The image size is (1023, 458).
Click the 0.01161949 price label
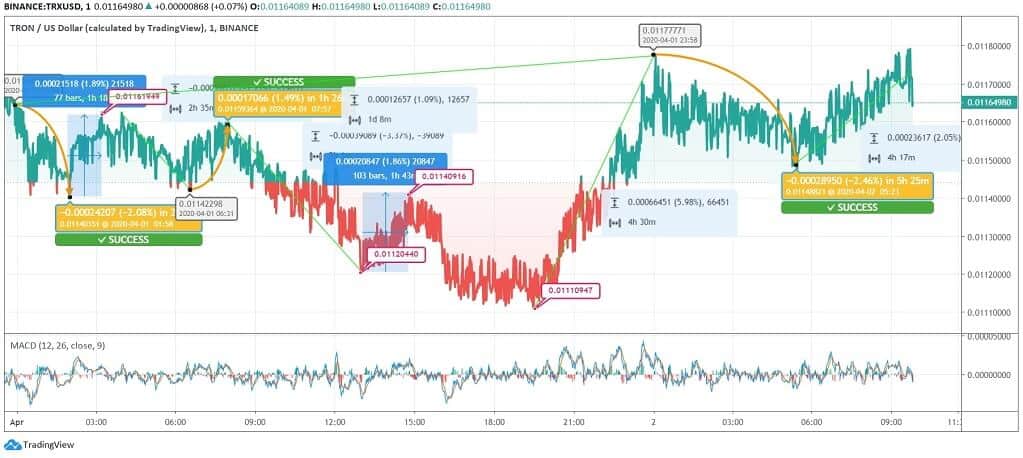138,96
